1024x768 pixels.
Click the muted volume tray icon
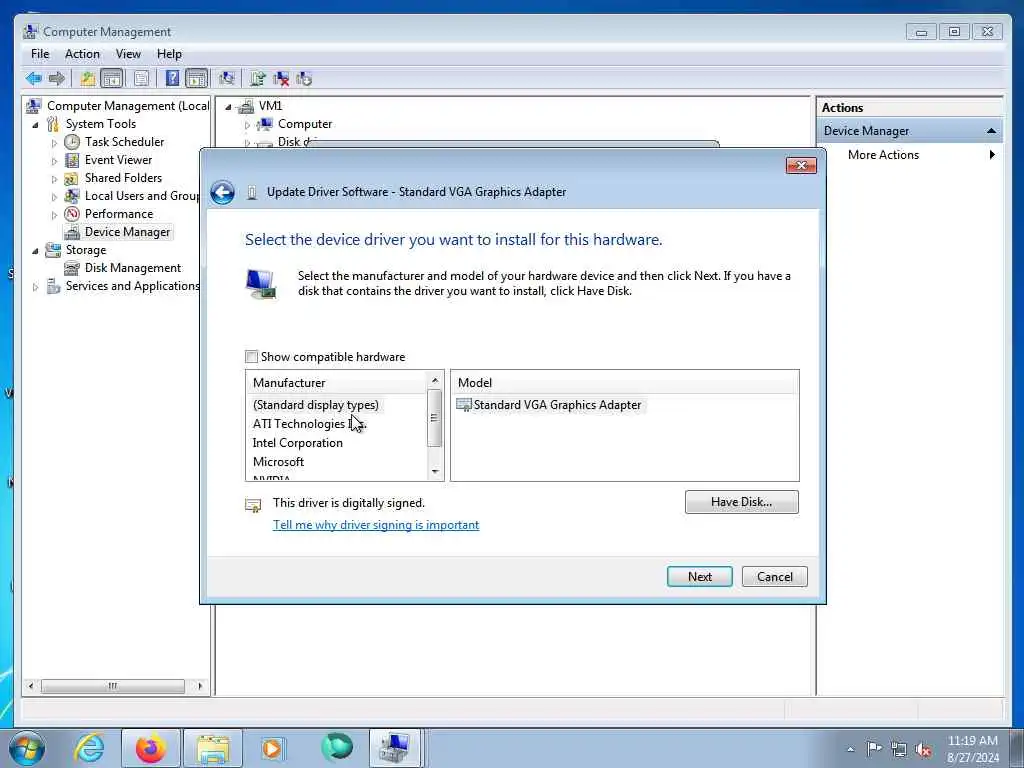(923, 750)
